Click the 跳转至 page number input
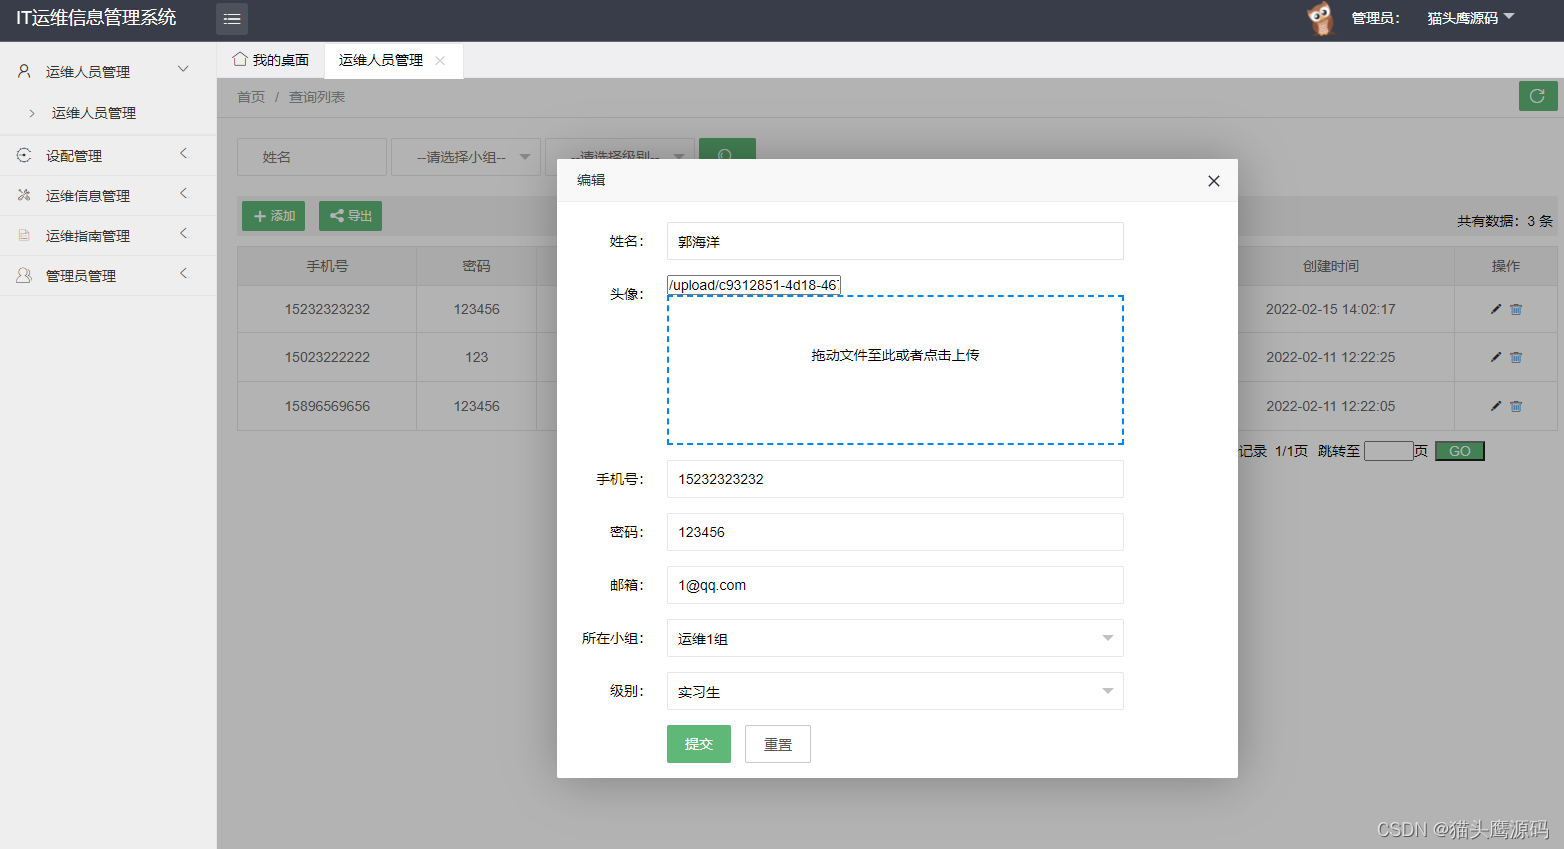 point(1389,451)
